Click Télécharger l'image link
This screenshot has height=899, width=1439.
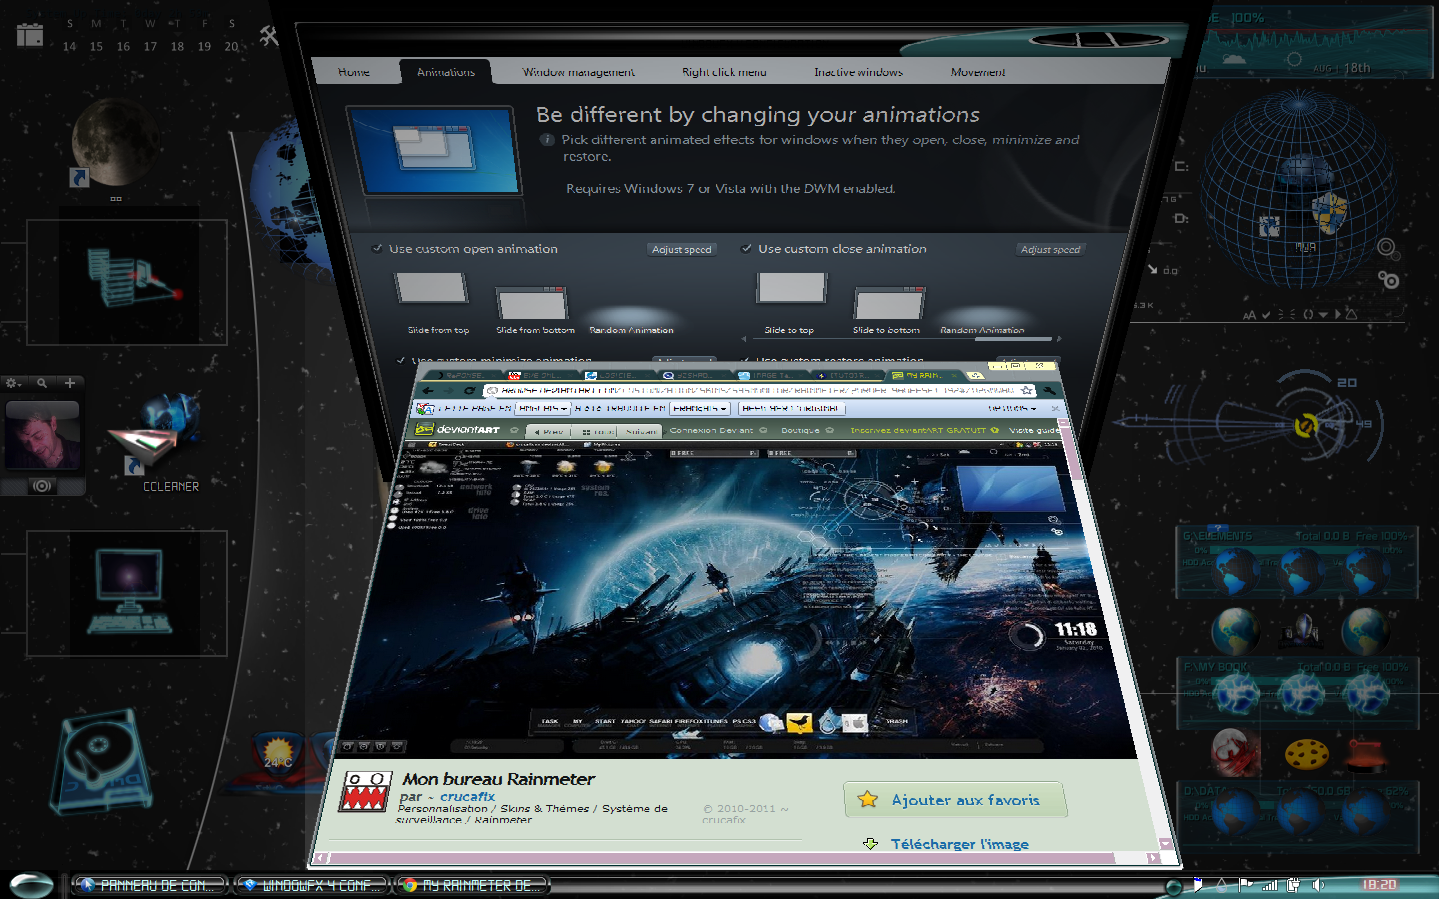pyautogui.click(x=959, y=844)
